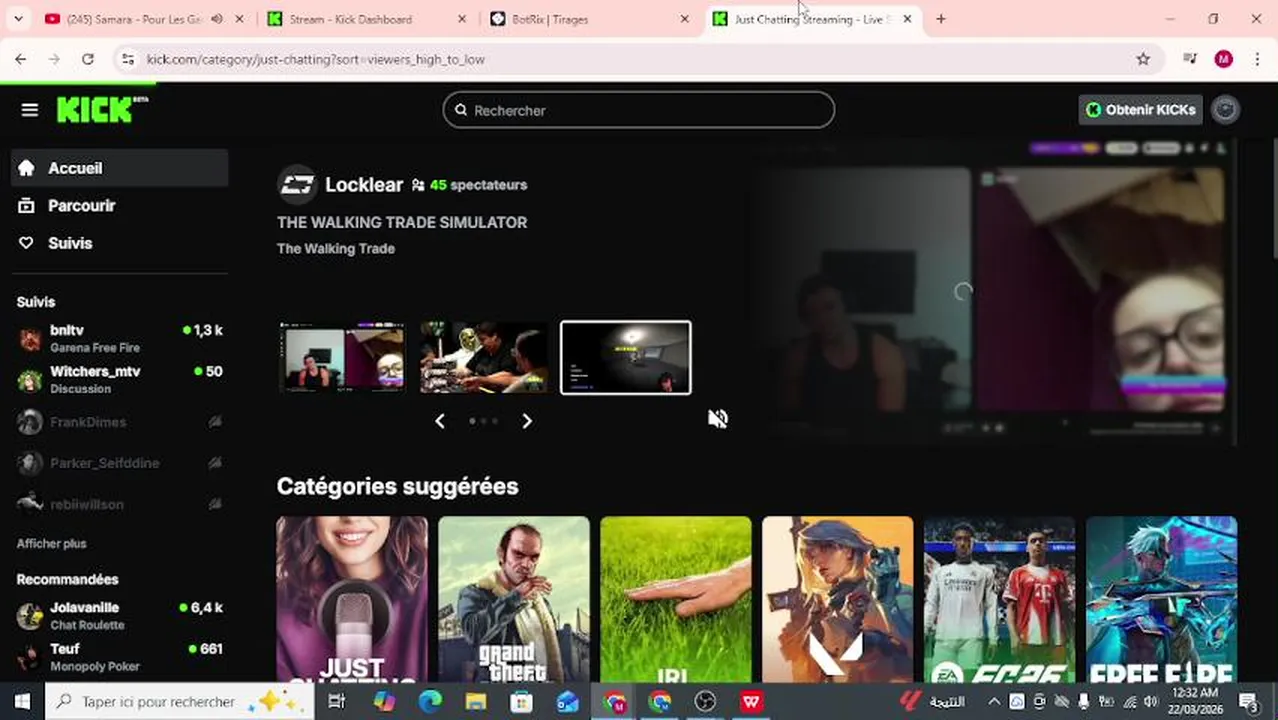The height and width of the screenshot is (720, 1278).
Task: Go to previous carousel slide arrow
Action: click(440, 421)
